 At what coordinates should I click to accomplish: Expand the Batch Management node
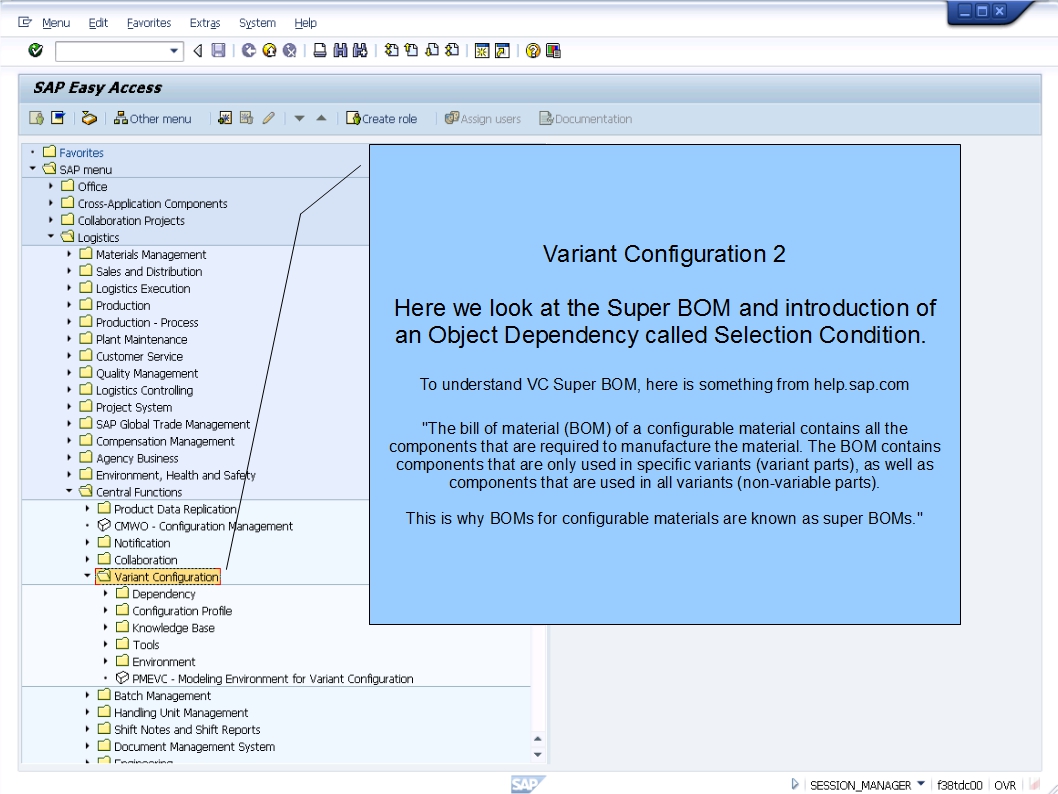[87, 695]
